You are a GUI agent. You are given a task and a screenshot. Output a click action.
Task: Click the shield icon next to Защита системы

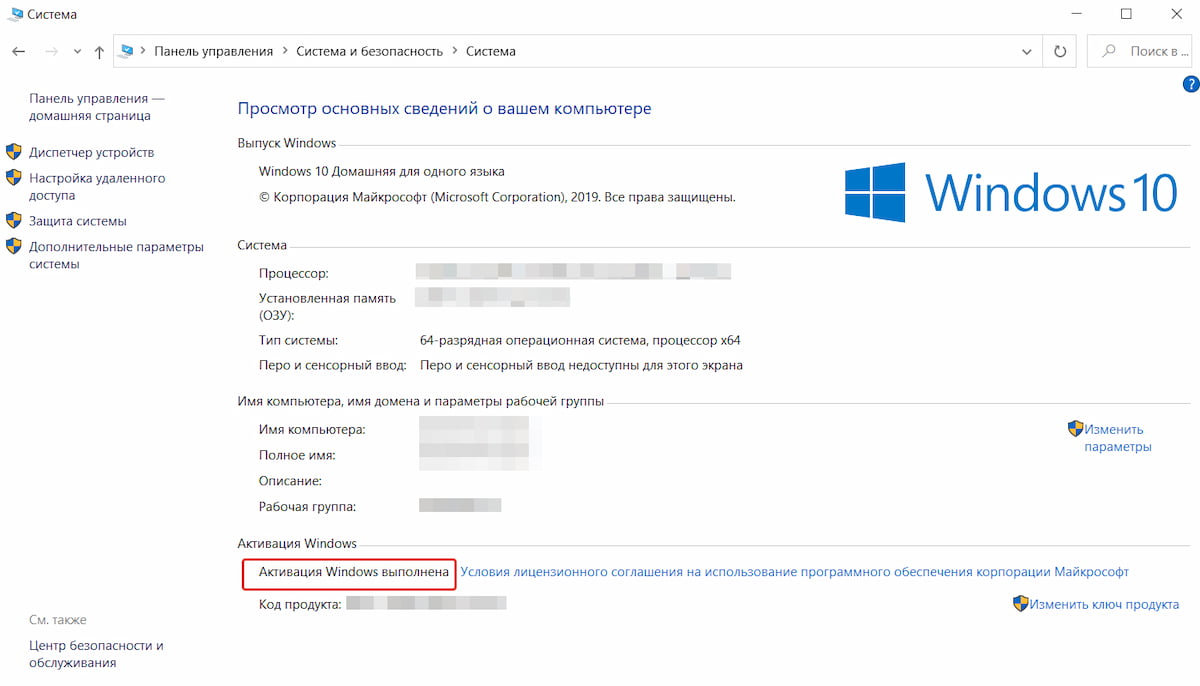pos(14,221)
